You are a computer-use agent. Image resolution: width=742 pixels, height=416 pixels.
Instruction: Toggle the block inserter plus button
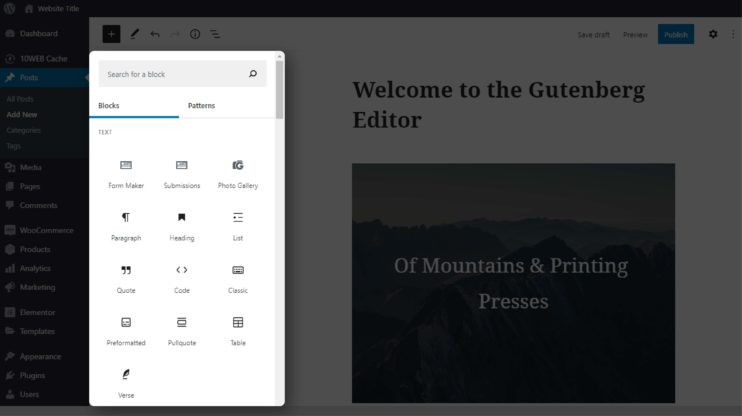click(111, 34)
